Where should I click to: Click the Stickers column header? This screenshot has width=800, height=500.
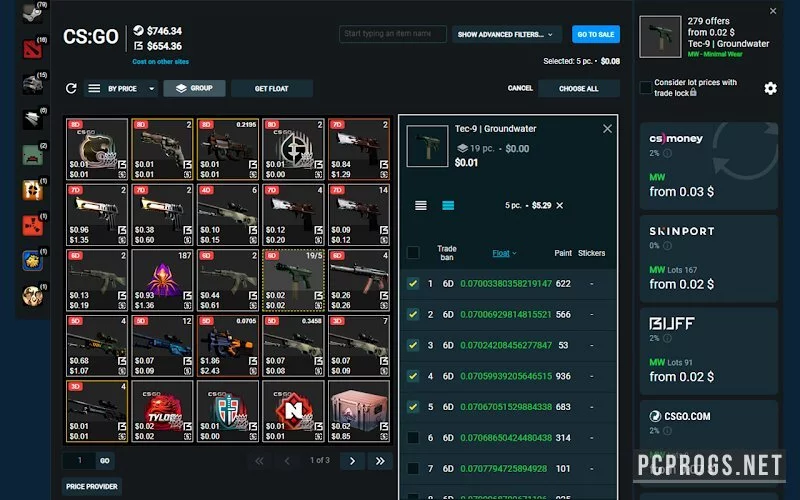point(591,253)
